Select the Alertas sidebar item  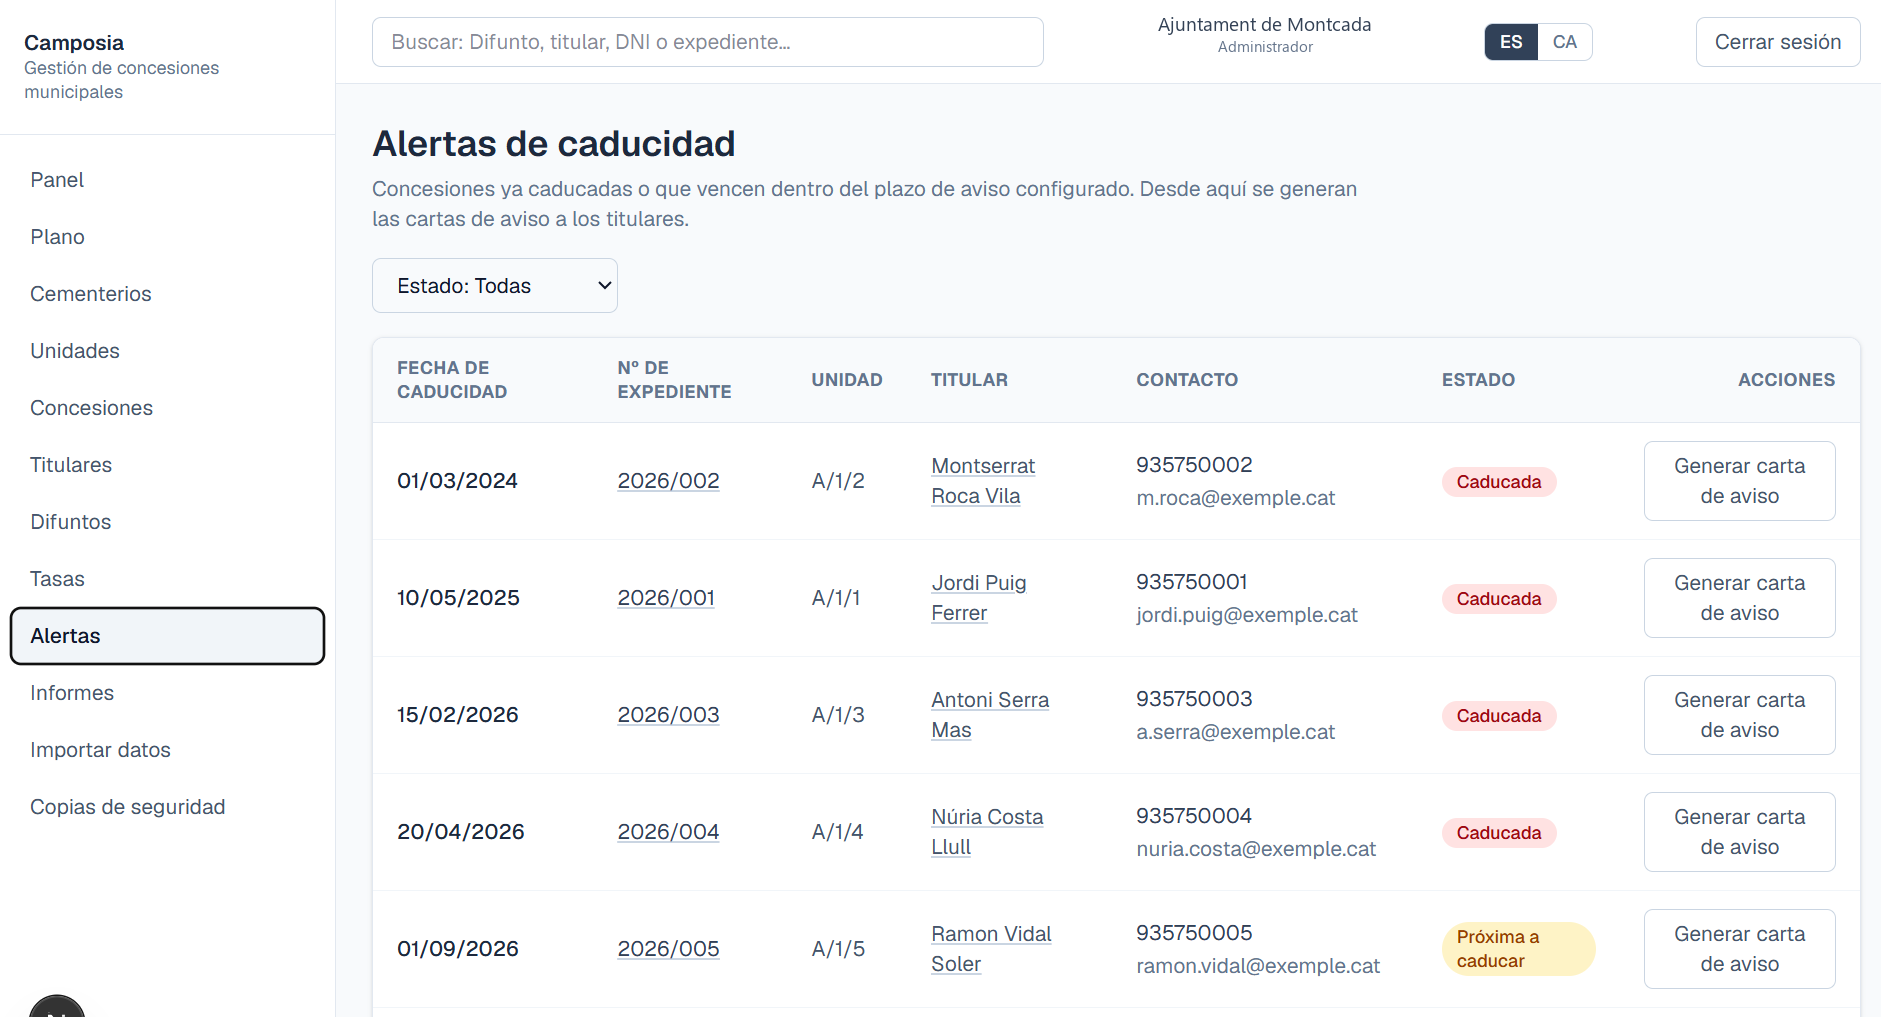click(167, 636)
